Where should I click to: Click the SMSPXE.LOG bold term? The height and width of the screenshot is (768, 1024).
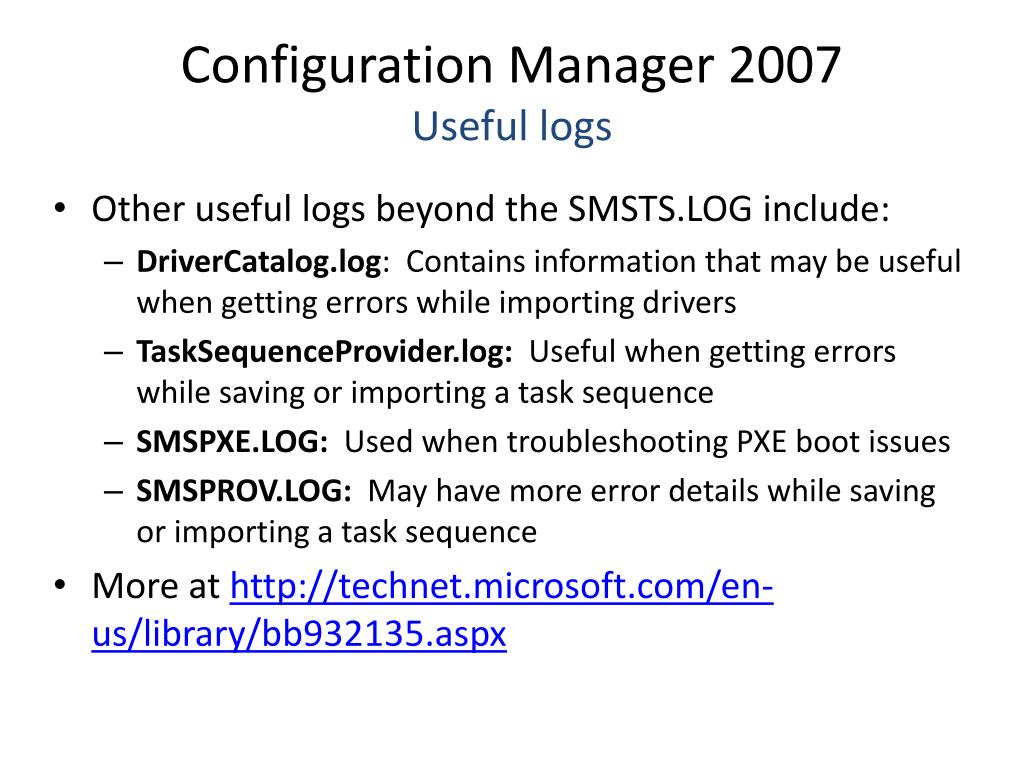point(232,442)
